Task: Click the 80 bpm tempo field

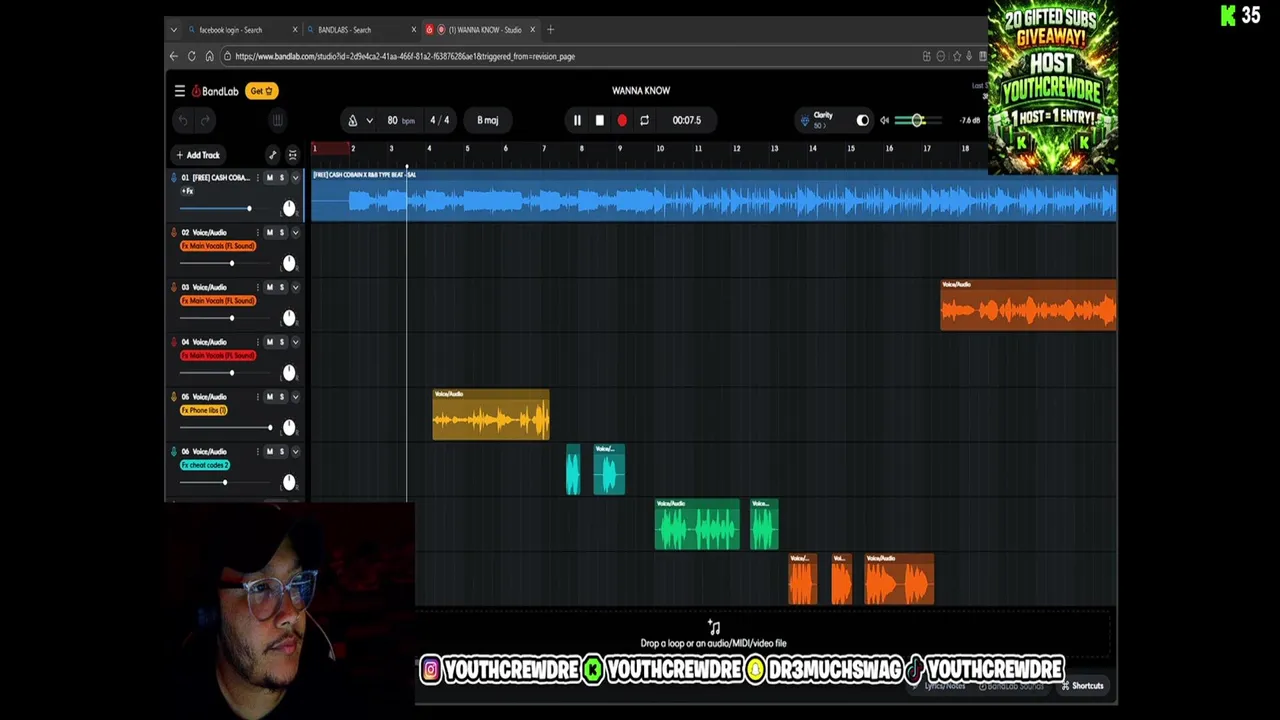Action: tap(400, 120)
